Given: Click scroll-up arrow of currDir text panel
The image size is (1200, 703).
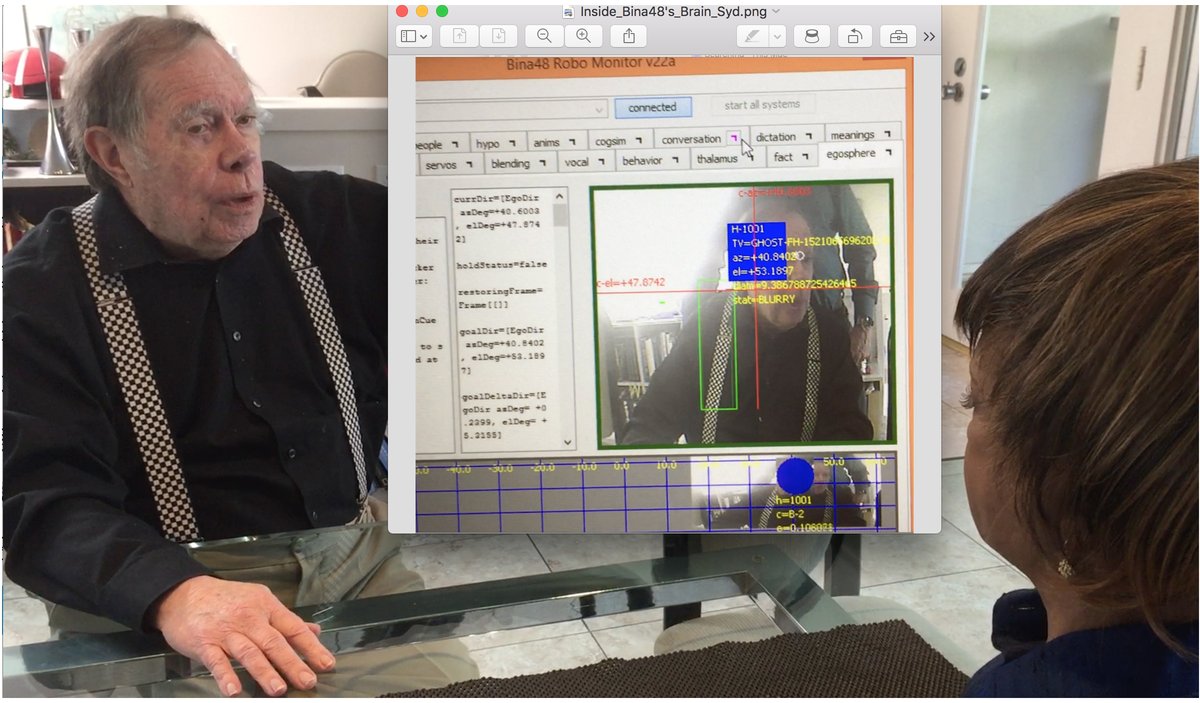Looking at the screenshot, I should point(561,196).
